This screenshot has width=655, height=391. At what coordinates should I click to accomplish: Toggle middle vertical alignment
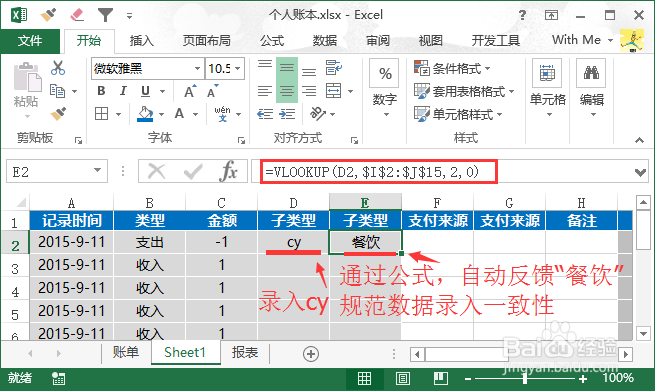pos(287,68)
